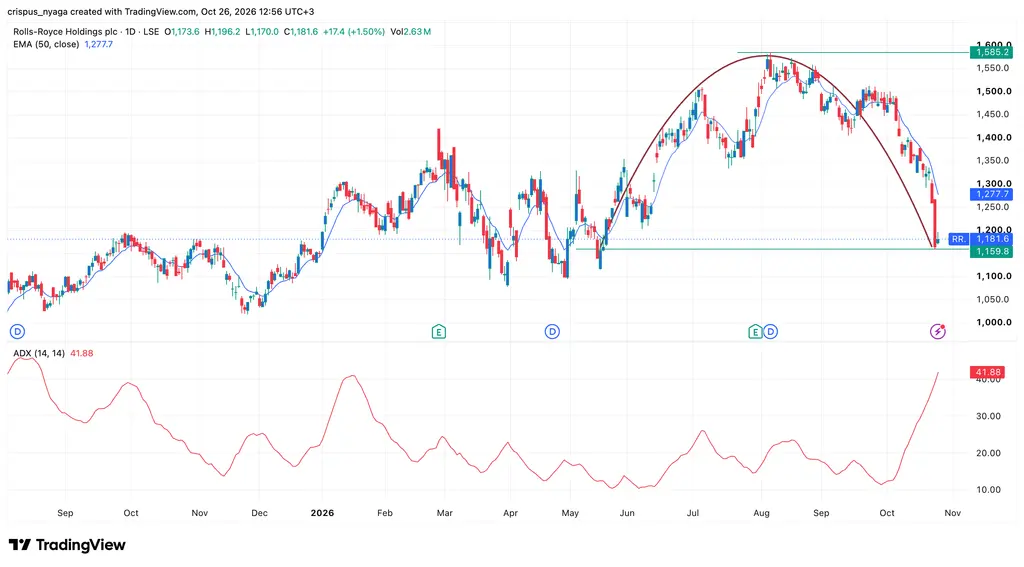Image resolution: width=1024 pixels, height=567 pixels.
Task: Click the Aug label on time axis
Action: [x=761, y=513]
